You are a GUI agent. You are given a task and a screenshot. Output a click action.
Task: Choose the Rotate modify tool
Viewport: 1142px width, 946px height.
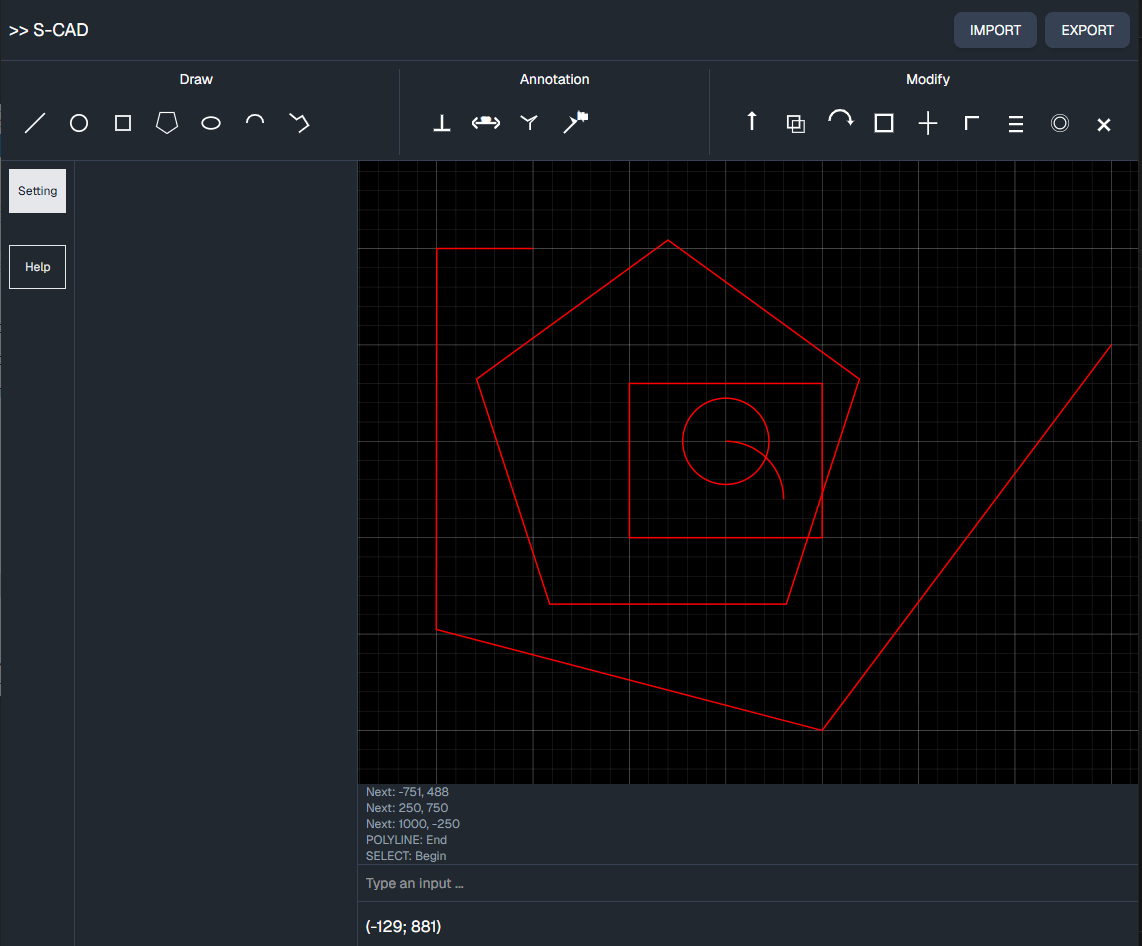(x=840, y=119)
